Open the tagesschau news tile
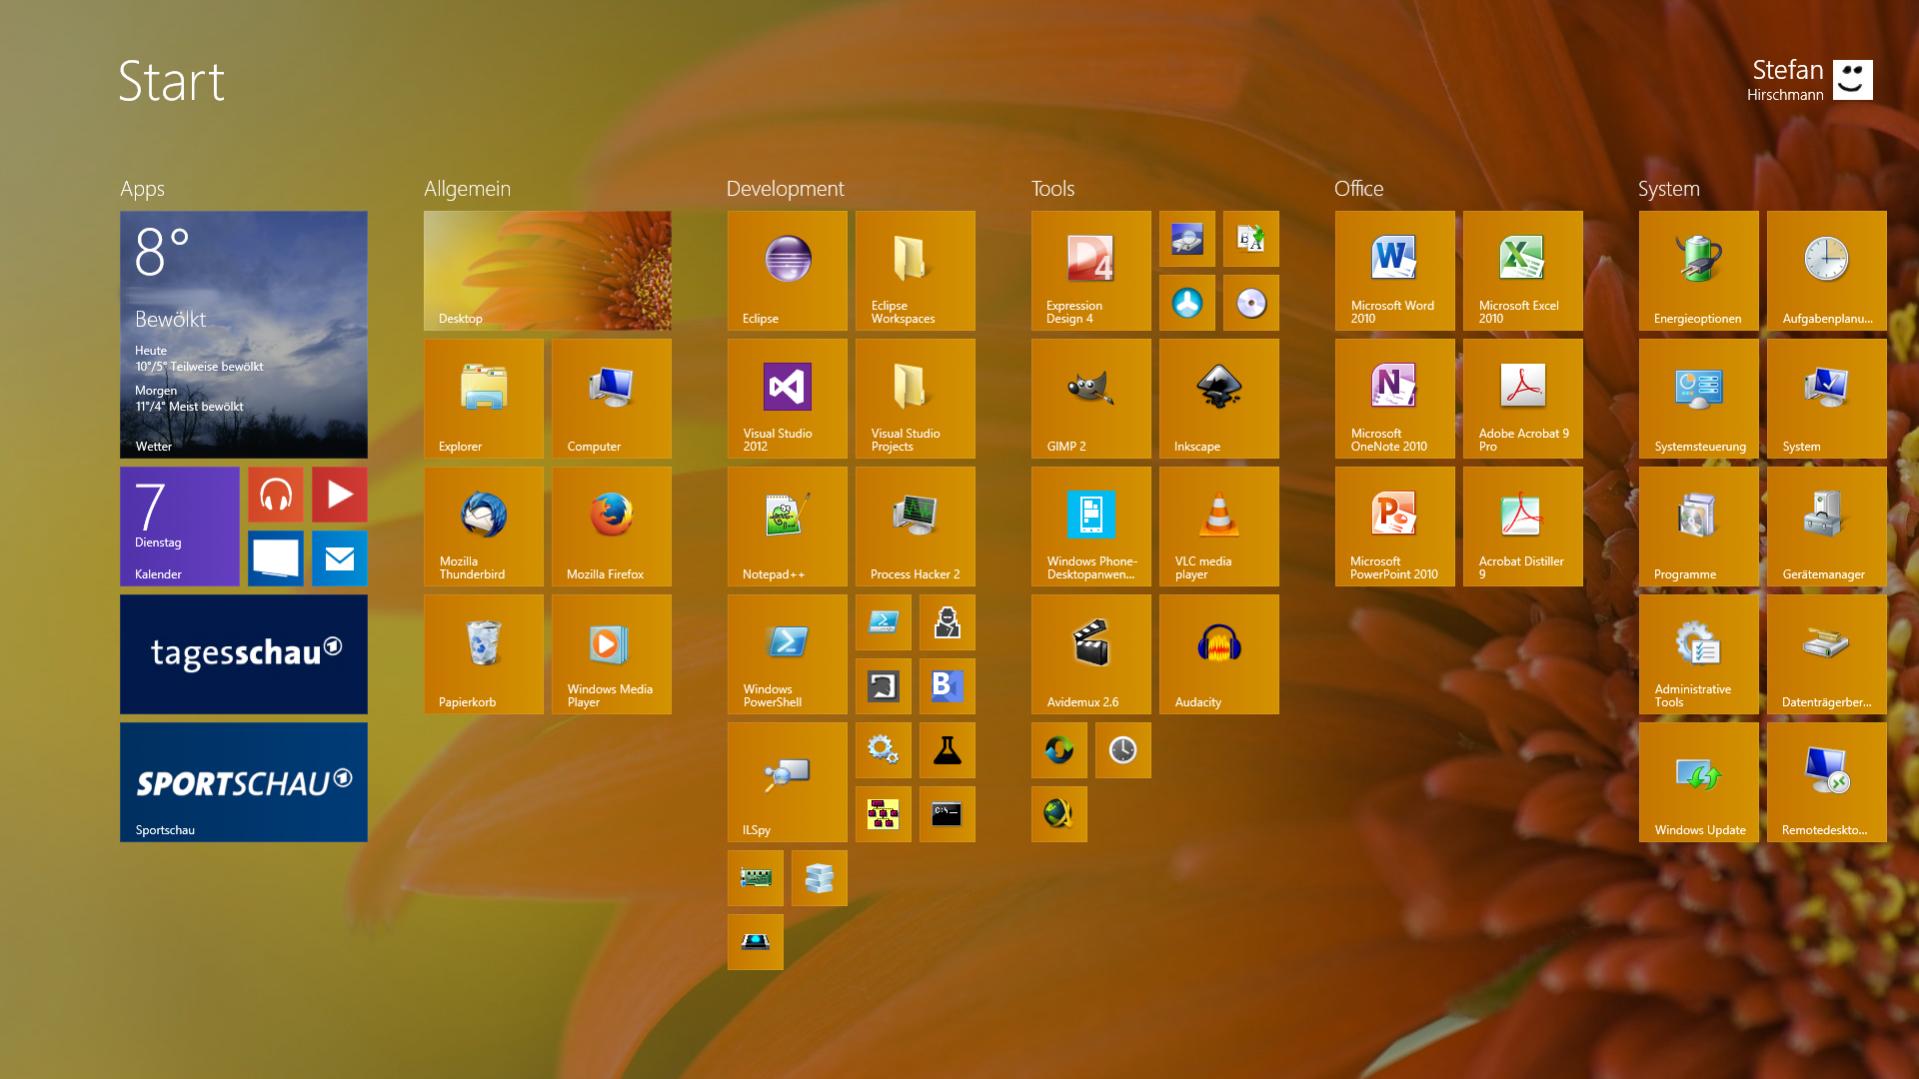The width and height of the screenshot is (1919, 1079). pyautogui.click(x=244, y=654)
